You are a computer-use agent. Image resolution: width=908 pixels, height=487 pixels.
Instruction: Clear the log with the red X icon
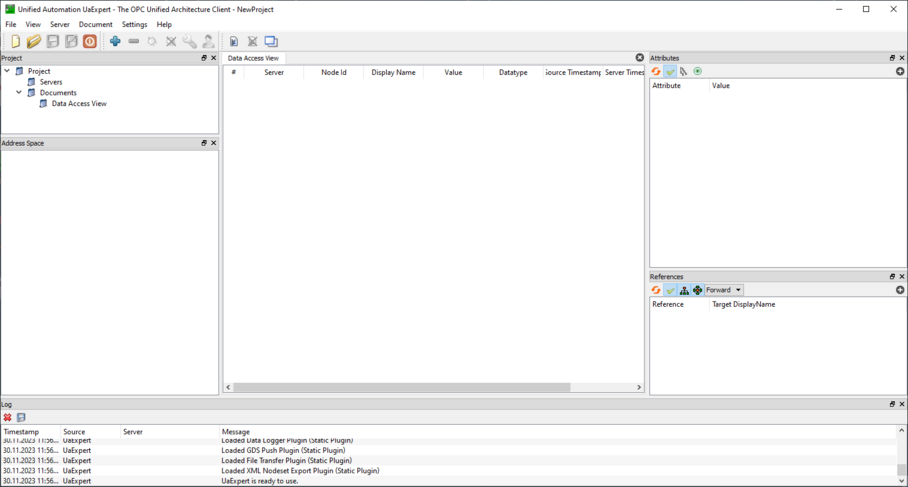tap(8, 418)
